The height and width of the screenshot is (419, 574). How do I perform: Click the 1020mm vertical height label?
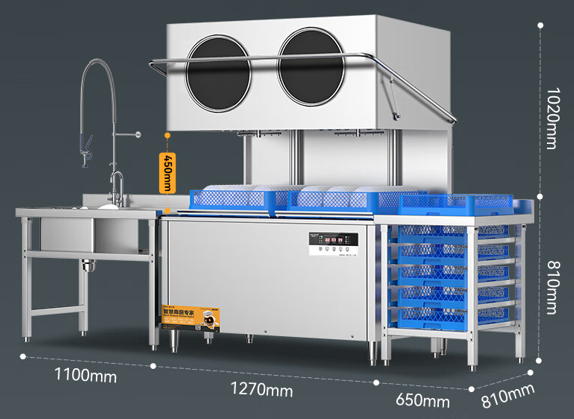point(551,118)
